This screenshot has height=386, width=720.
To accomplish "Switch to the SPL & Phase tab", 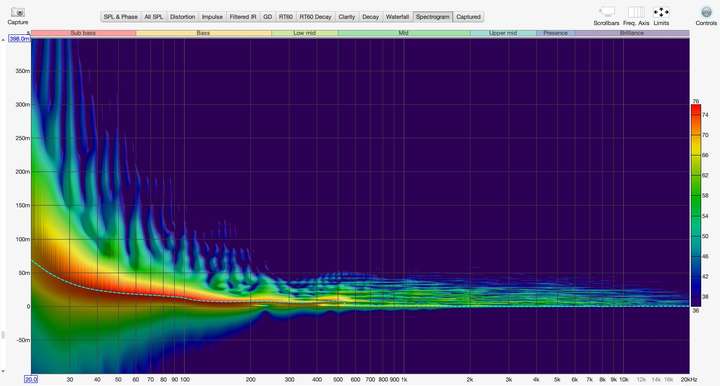I will tap(121, 17).
